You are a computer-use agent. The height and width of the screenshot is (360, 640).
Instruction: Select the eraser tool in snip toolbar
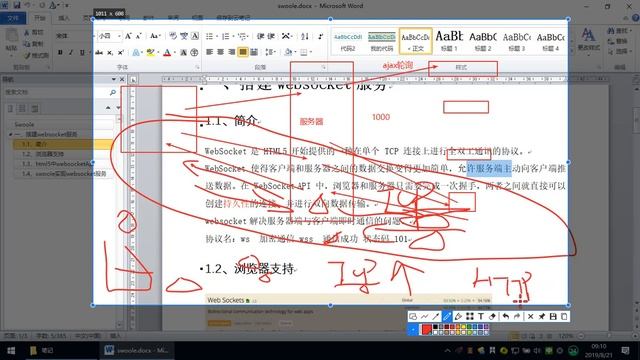(x=492, y=316)
